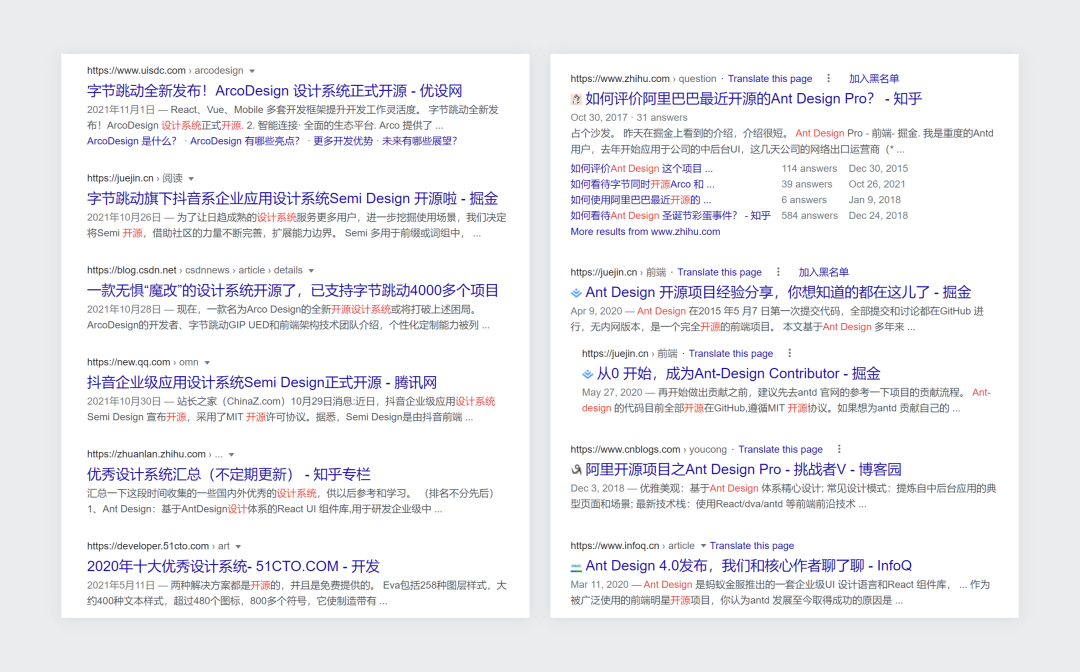Image resolution: width=1080 pixels, height=672 pixels.
Task: Click the https://www.uisdc.com URL text
Action: pos(136,70)
